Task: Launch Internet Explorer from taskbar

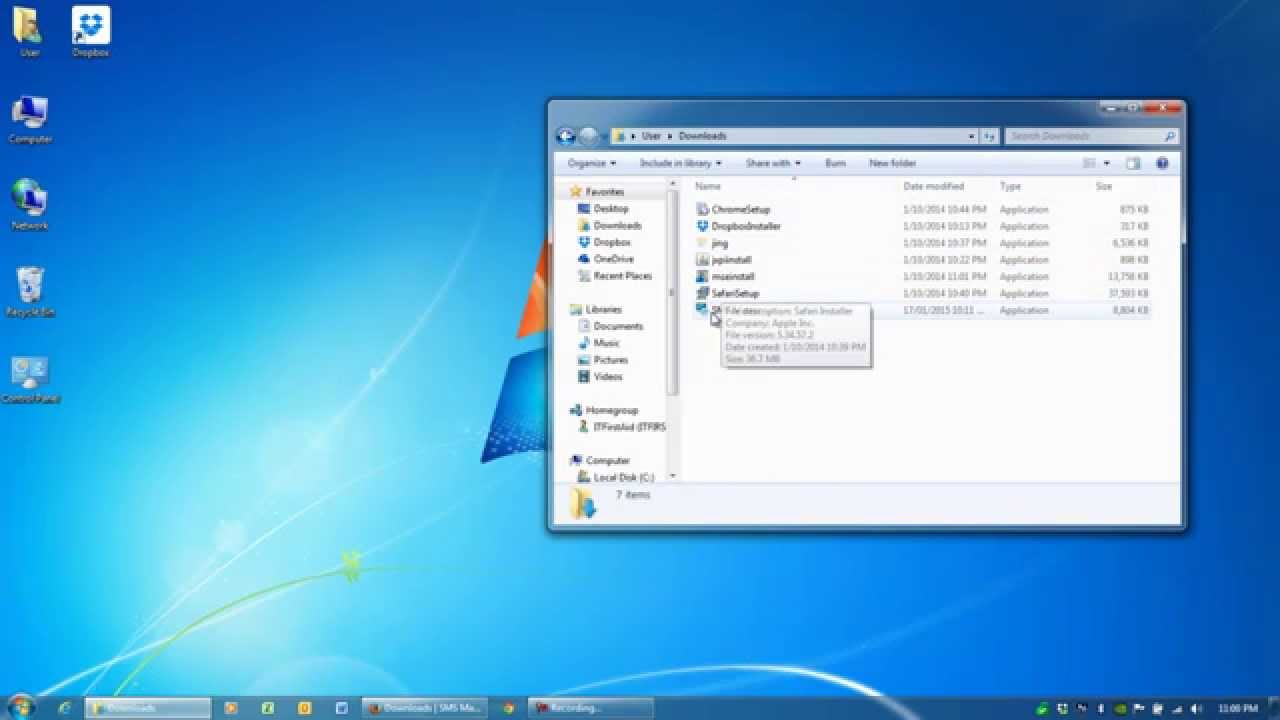Action: [64, 707]
